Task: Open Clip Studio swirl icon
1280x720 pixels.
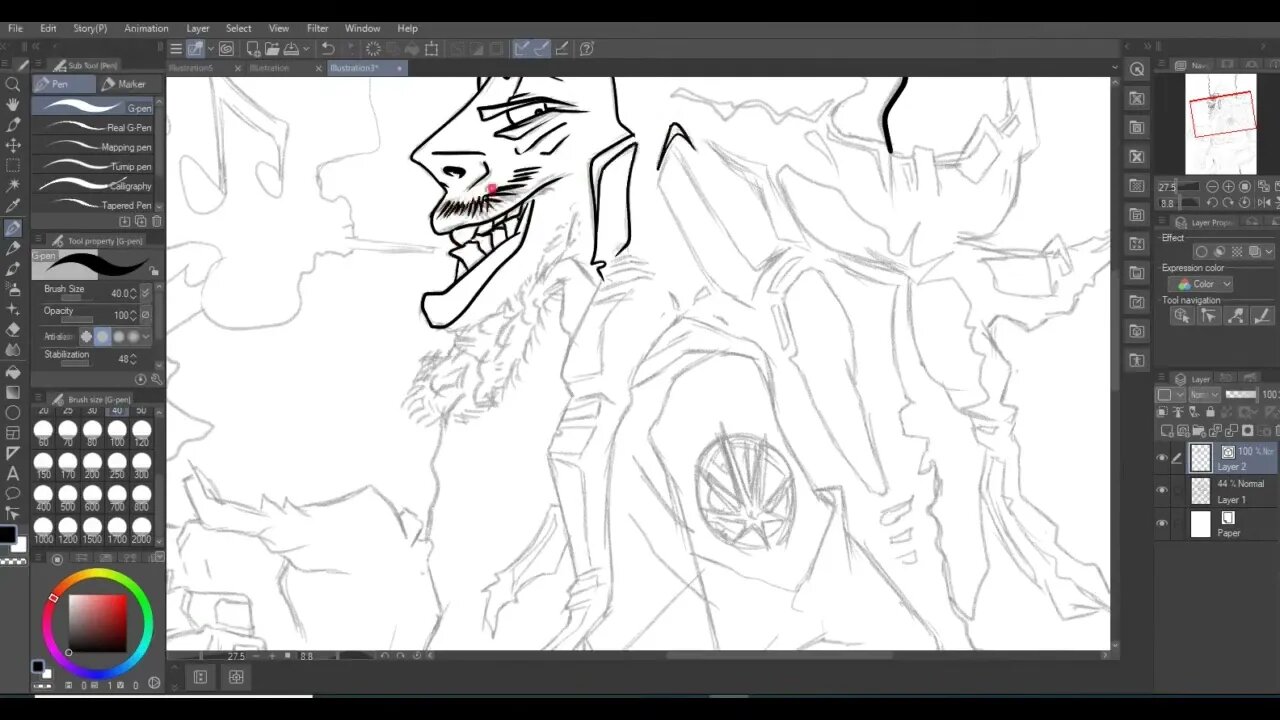Action: (226, 49)
